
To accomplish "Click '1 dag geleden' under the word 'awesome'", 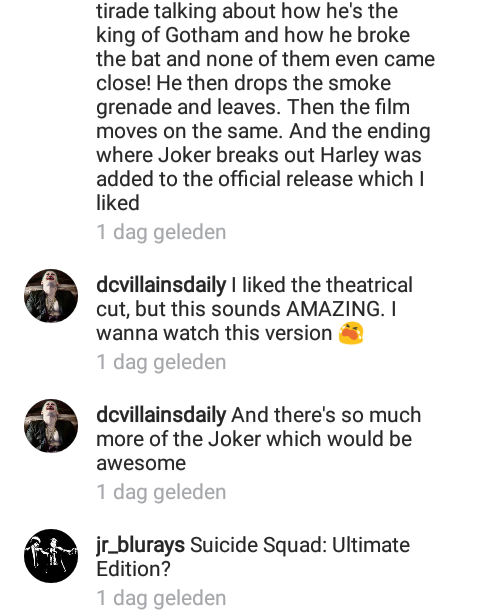I will click(161, 492).
